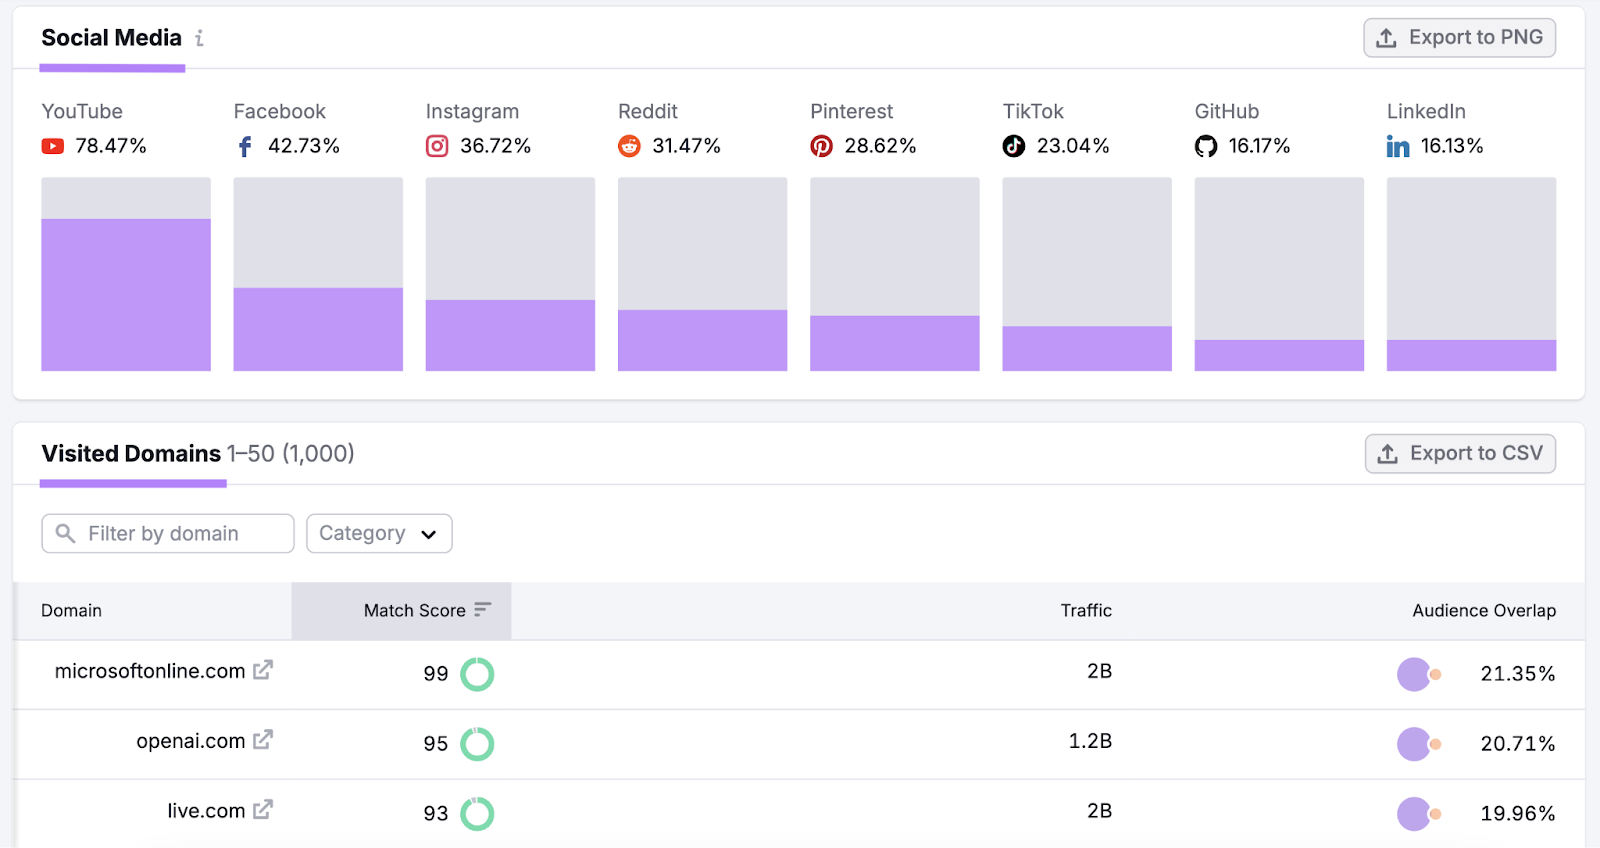This screenshot has width=1600, height=848.
Task: Click the TikTok bar in chart
Action: [1087, 349]
